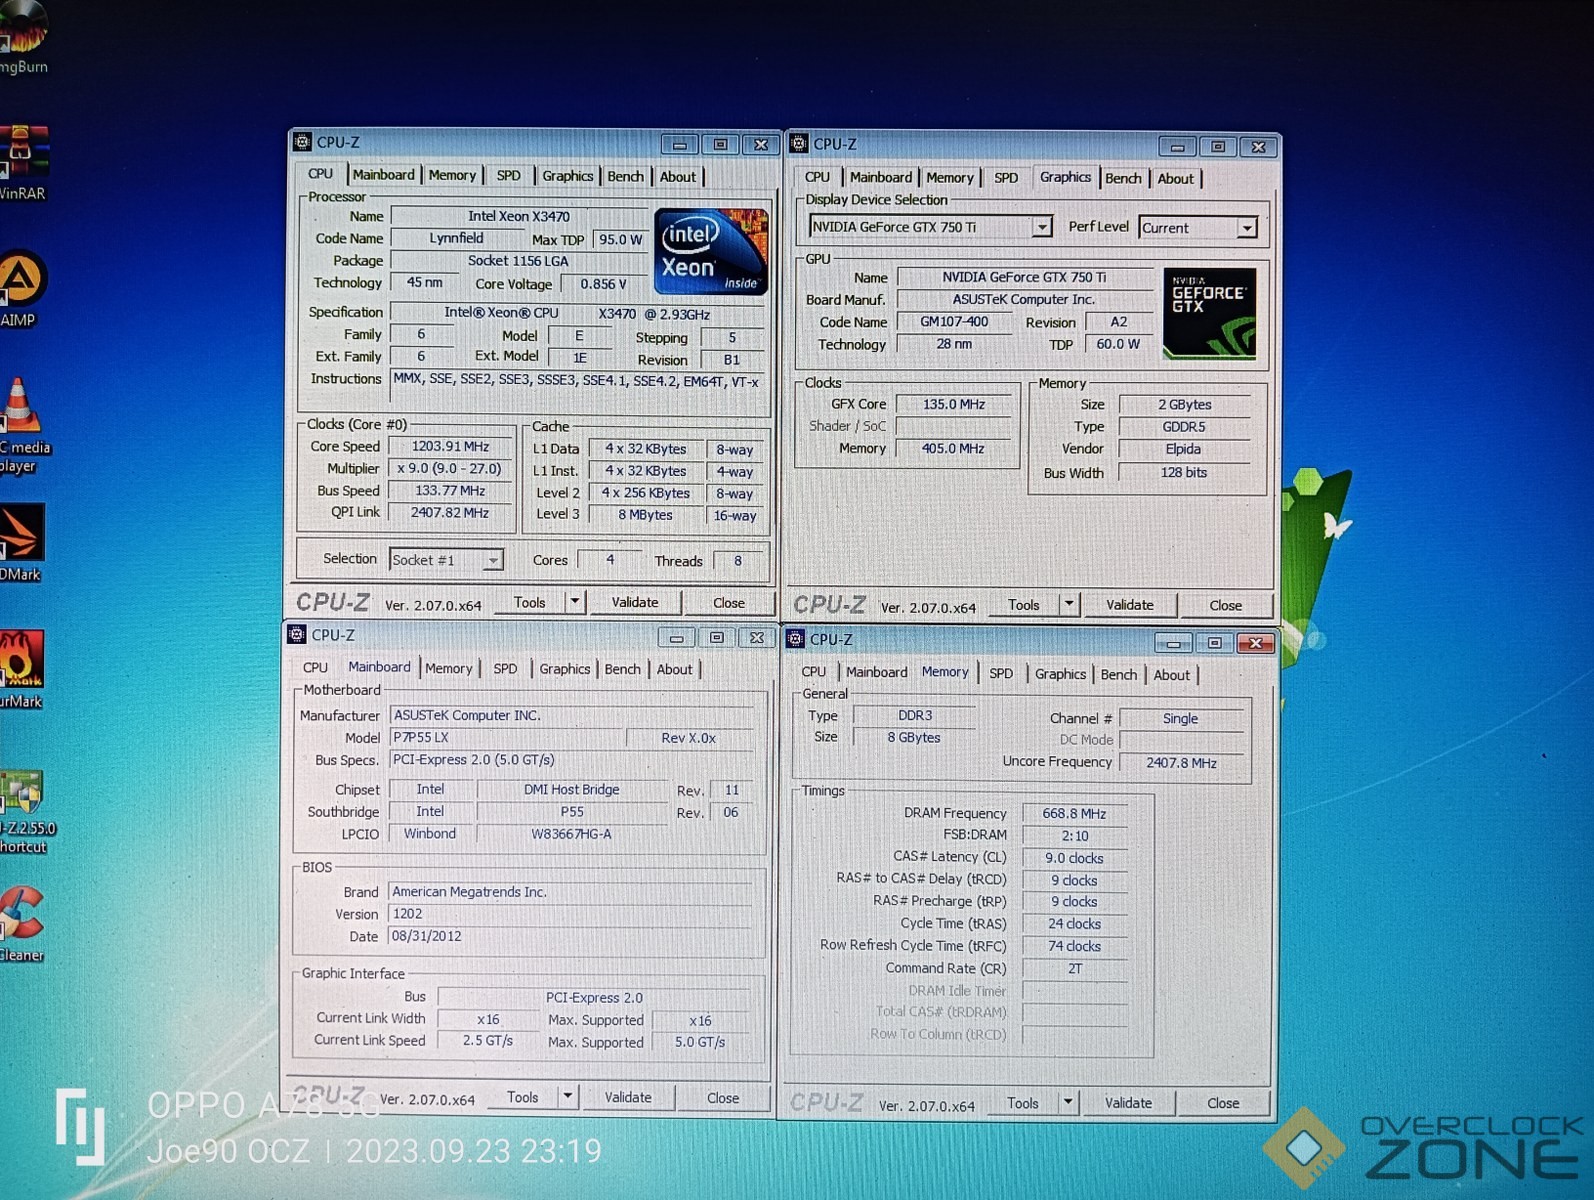Click the Name field Intel Xeon X3470
Image resolution: width=1594 pixels, height=1200 pixels.
pos(519,216)
